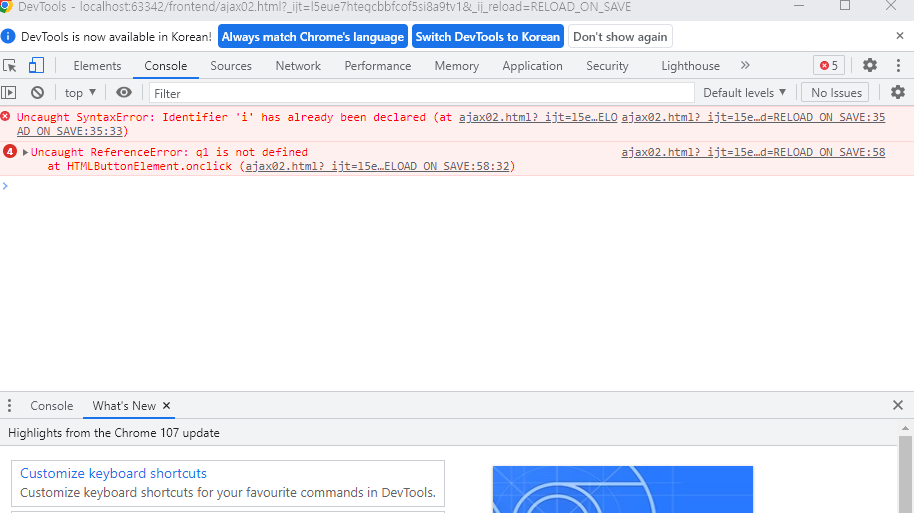Open the Default levels dropdown
Viewport: 914px width, 513px height.
(744, 93)
